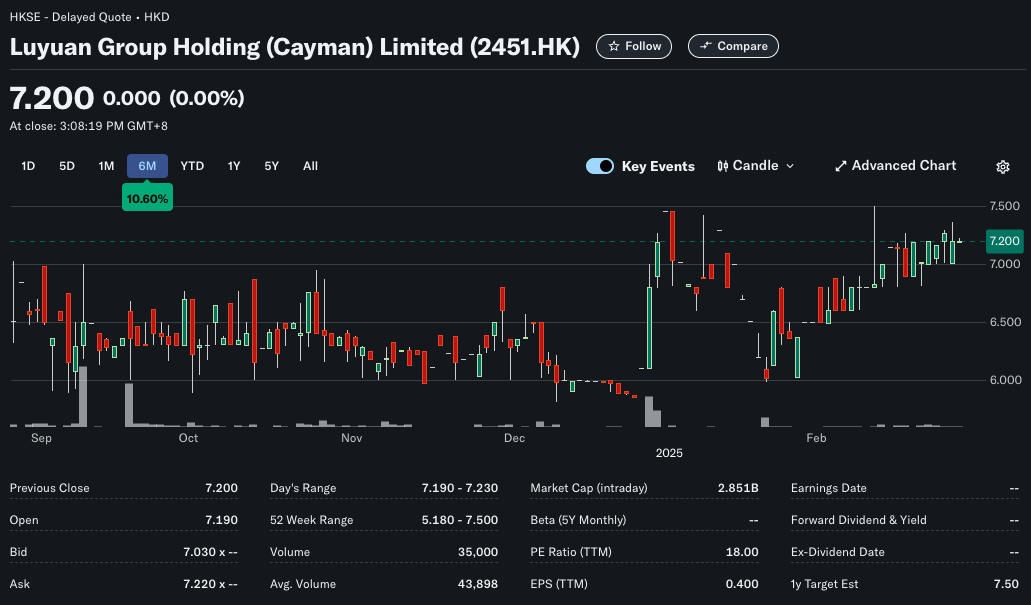Click the EPS (TTM) value 0.400
The height and width of the screenshot is (605, 1031).
click(x=742, y=584)
